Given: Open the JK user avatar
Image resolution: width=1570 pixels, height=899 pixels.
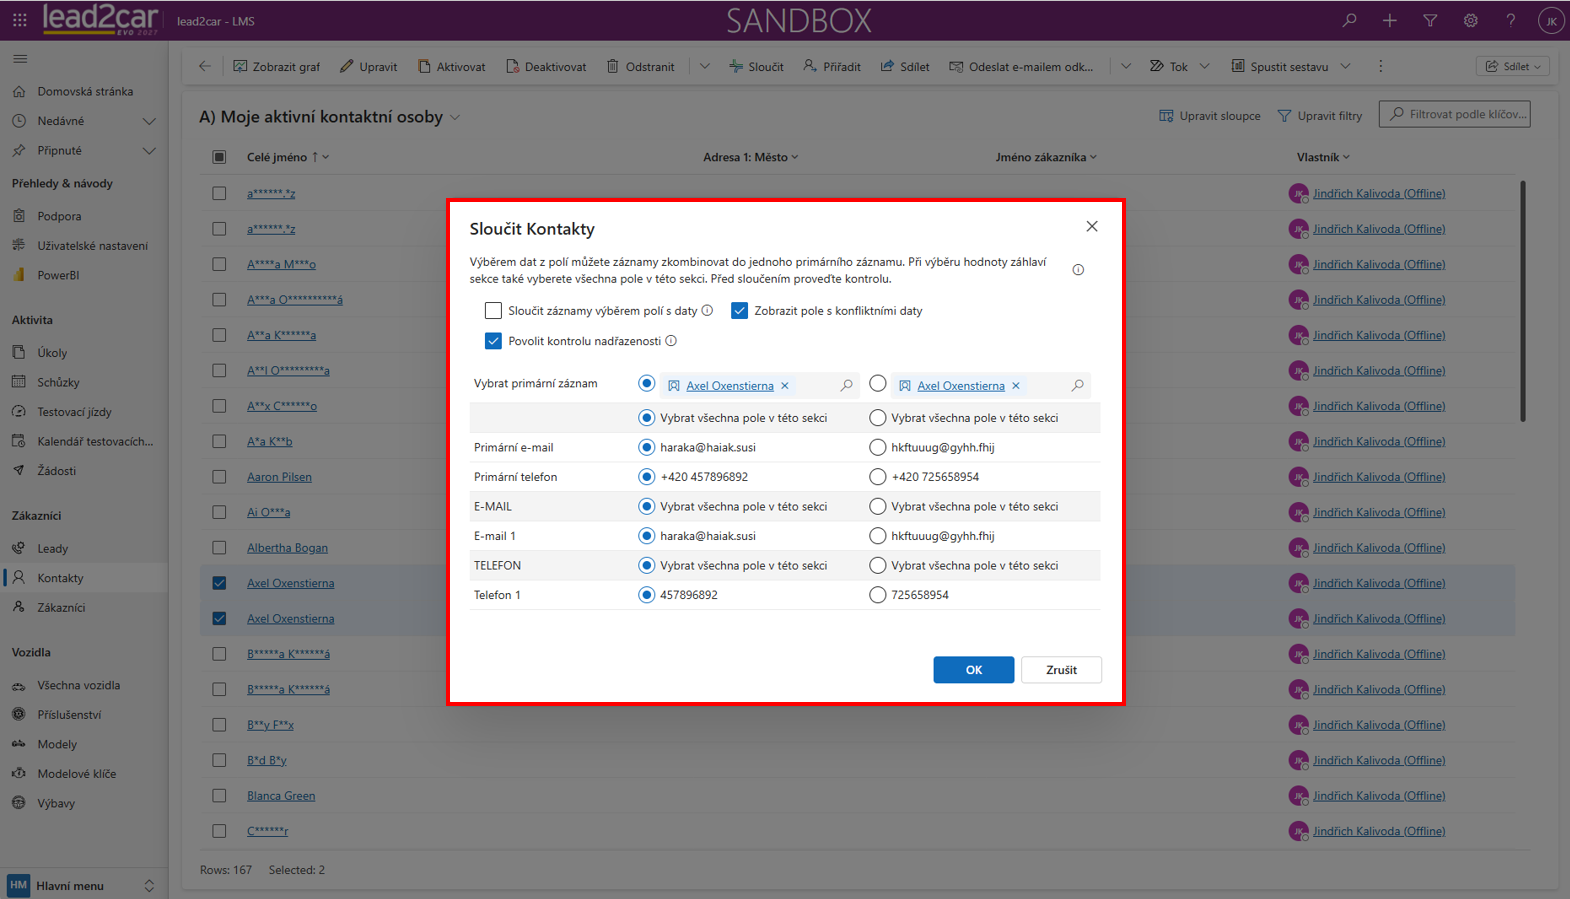Looking at the screenshot, I should point(1551,20).
